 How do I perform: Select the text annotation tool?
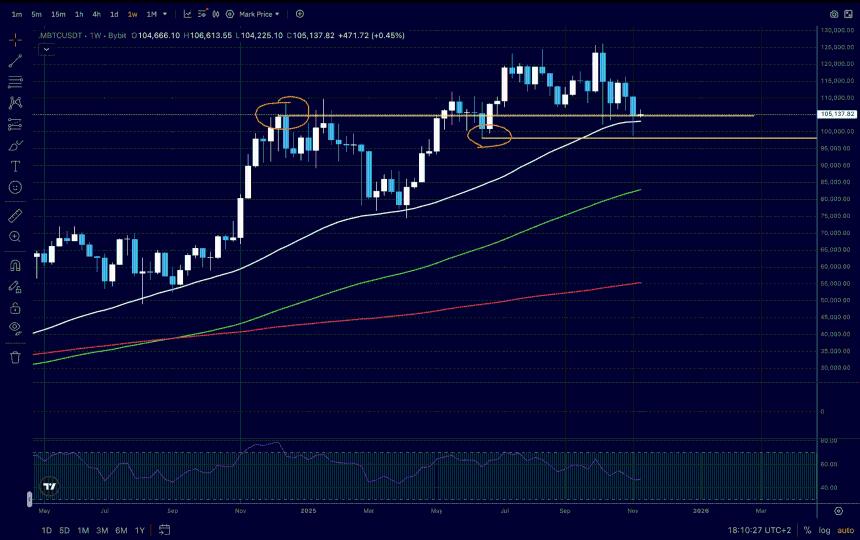[x=15, y=166]
